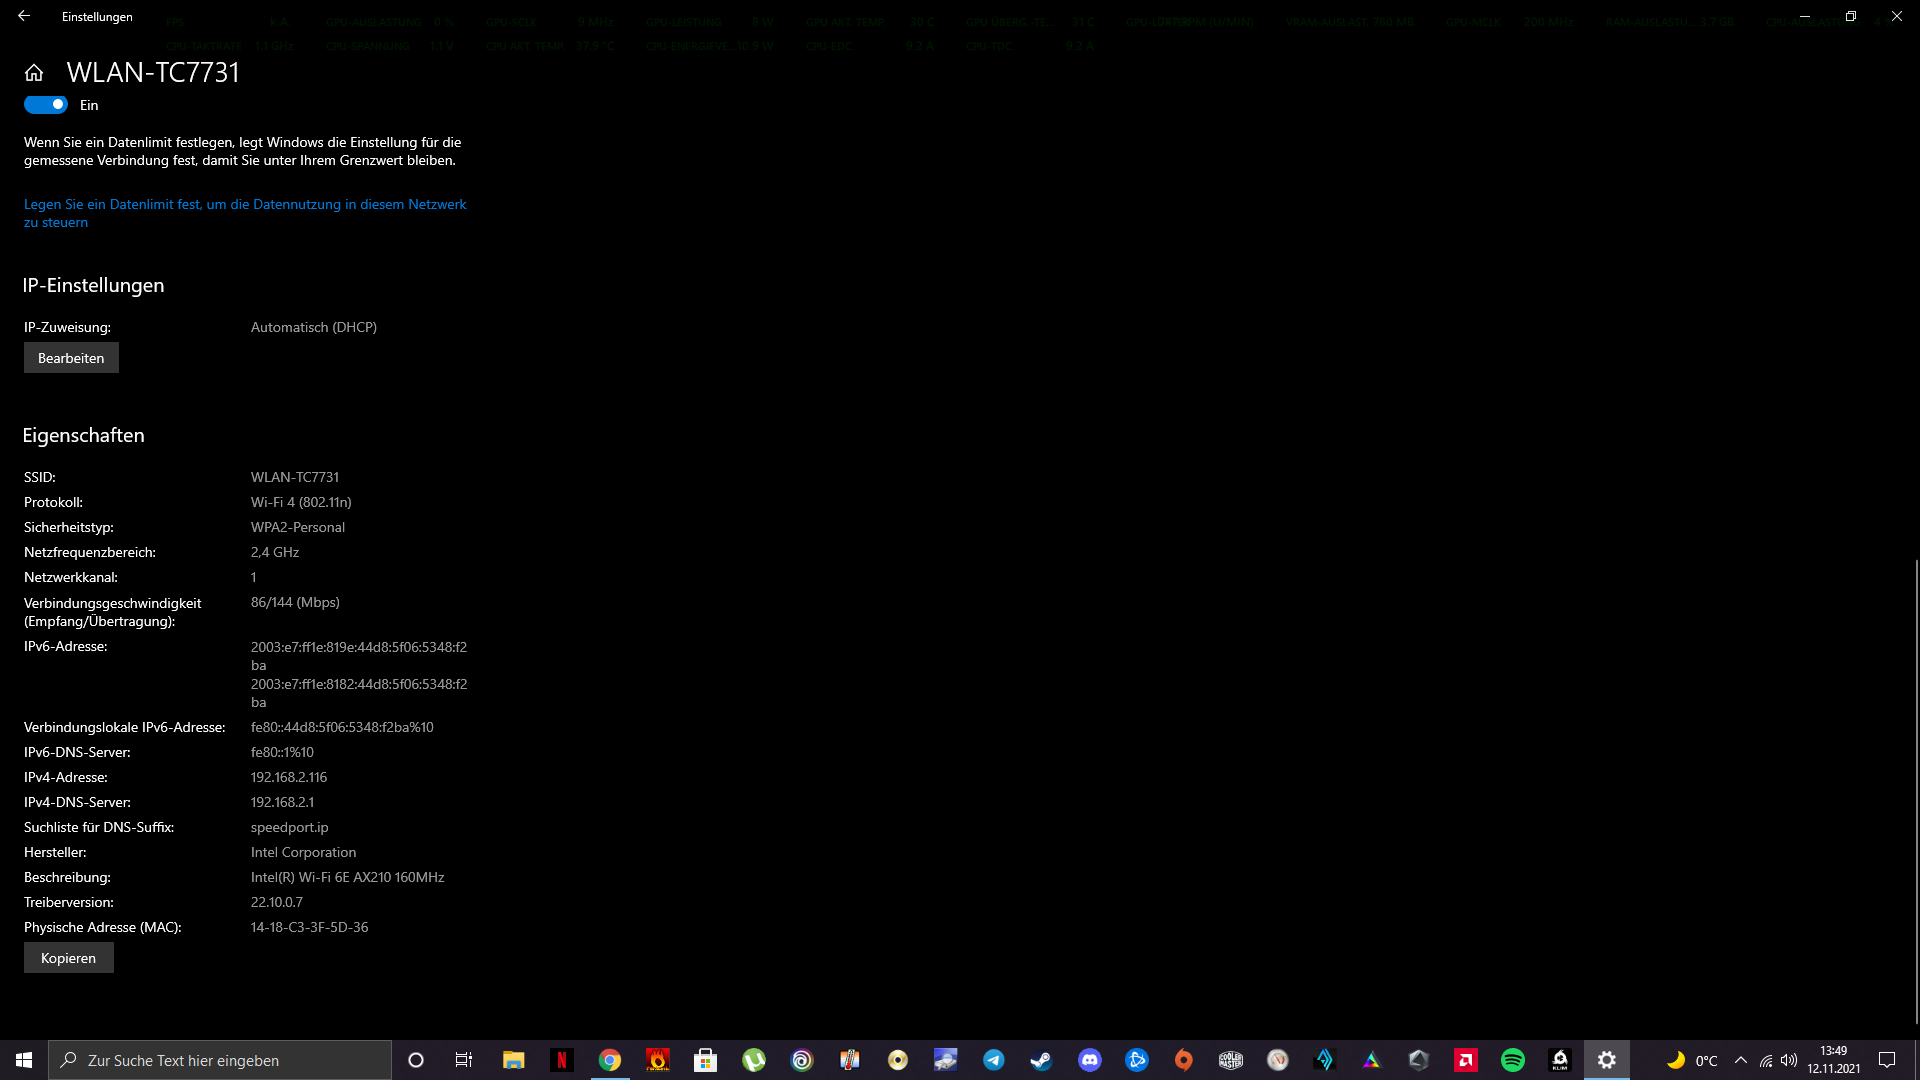Image resolution: width=1920 pixels, height=1080 pixels.
Task: Go back with the back arrow
Action: [x=24, y=16]
